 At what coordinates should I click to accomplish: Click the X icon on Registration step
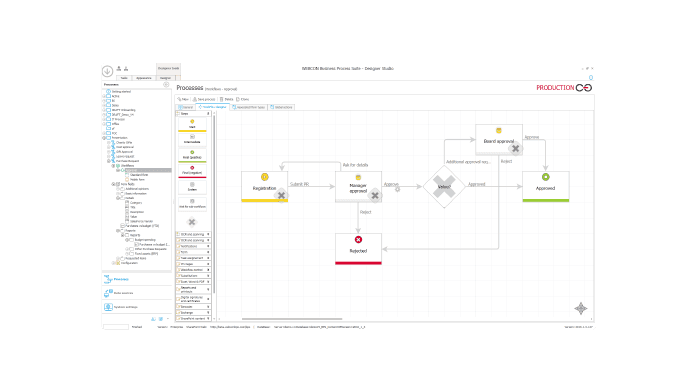coord(281,195)
